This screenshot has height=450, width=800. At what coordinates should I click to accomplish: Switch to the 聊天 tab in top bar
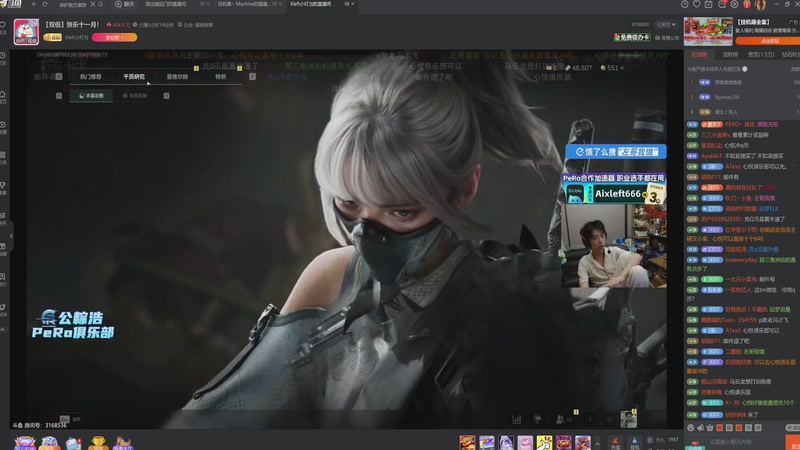(125, 4)
